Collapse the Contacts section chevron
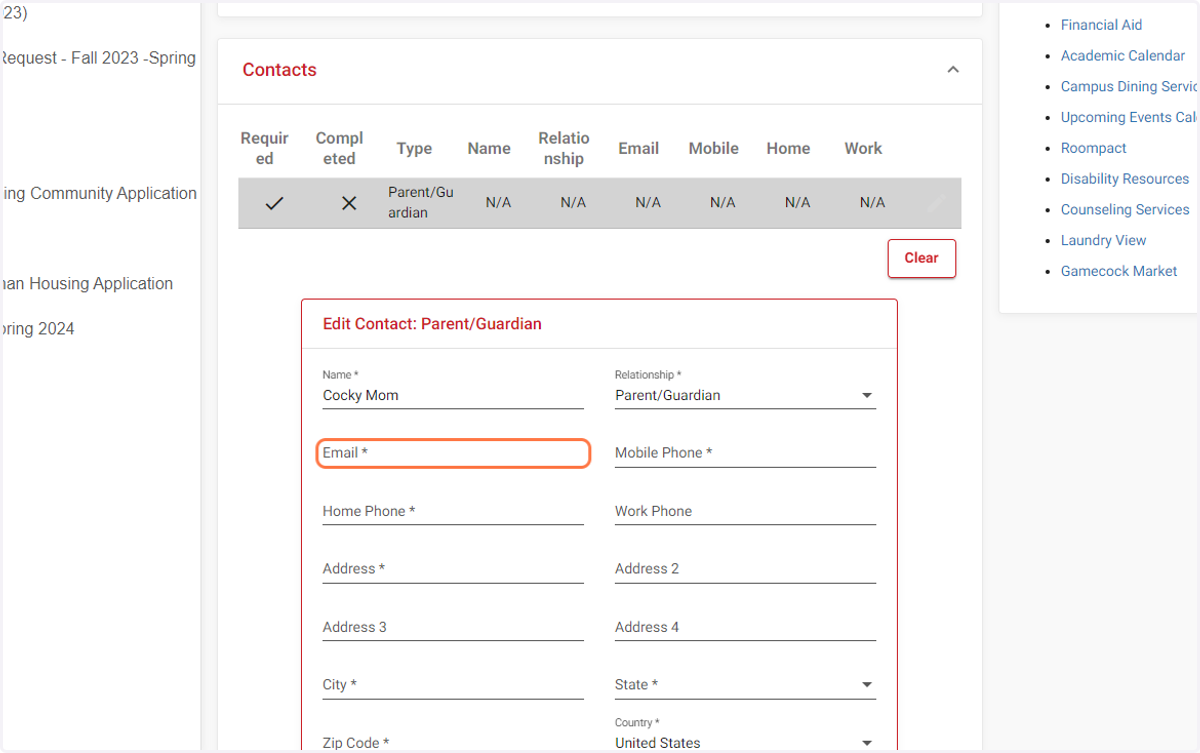The height and width of the screenshot is (753, 1200). (x=953, y=70)
